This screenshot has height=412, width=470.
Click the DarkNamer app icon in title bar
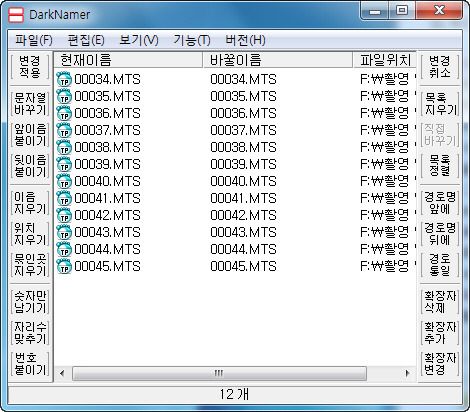[x=16, y=15]
